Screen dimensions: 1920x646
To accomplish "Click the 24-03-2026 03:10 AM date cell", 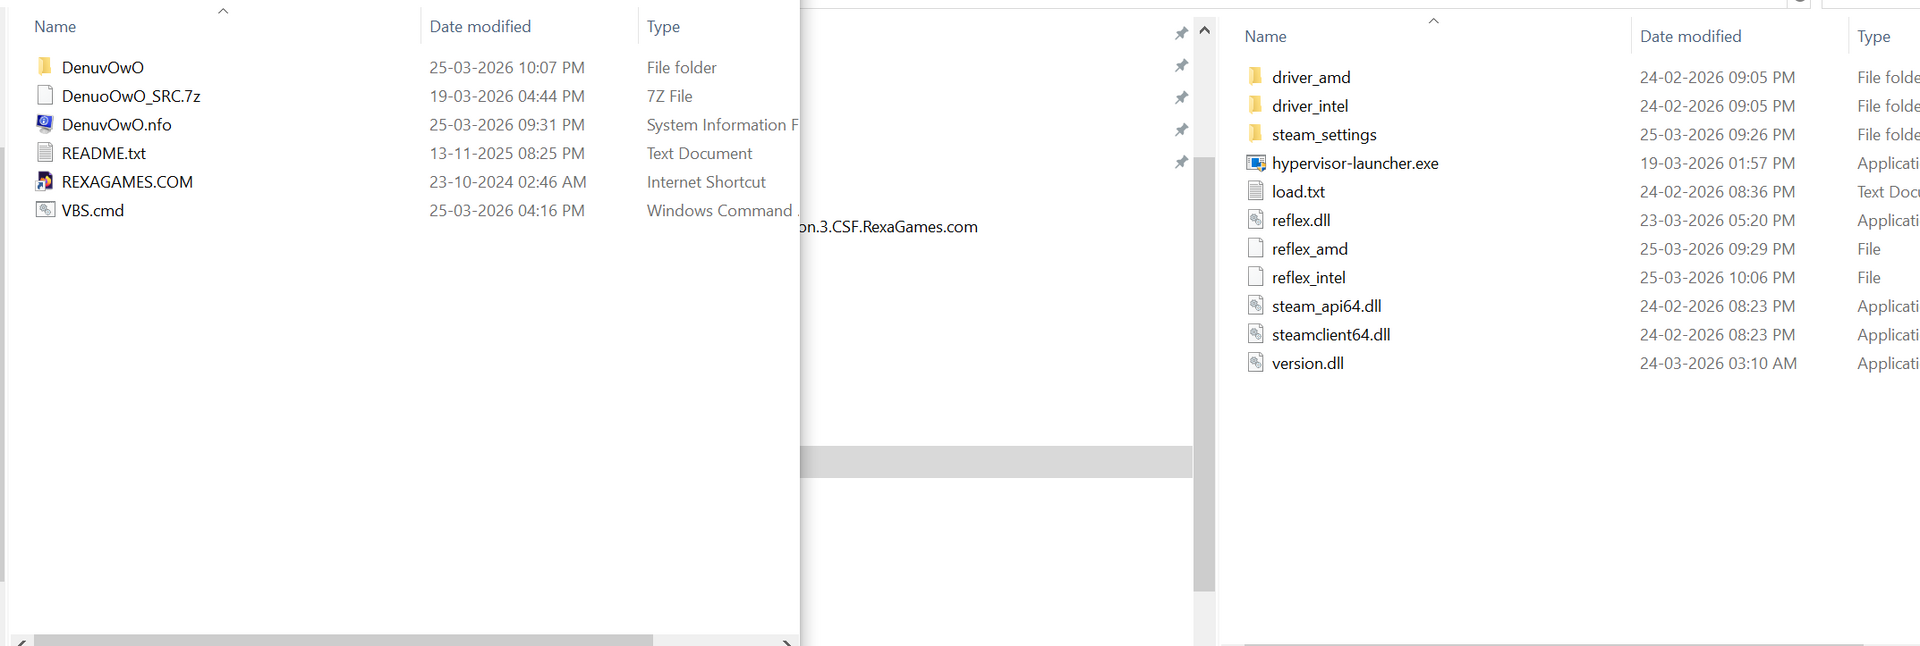I will (x=1718, y=363).
